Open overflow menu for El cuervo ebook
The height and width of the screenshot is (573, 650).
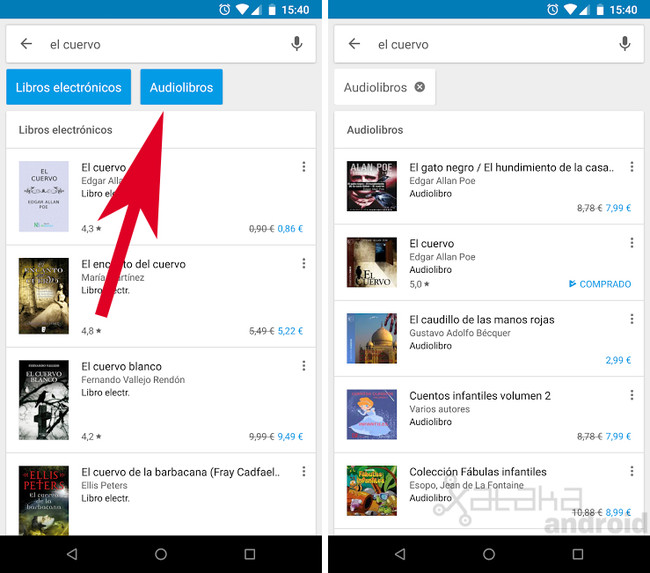point(304,167)
